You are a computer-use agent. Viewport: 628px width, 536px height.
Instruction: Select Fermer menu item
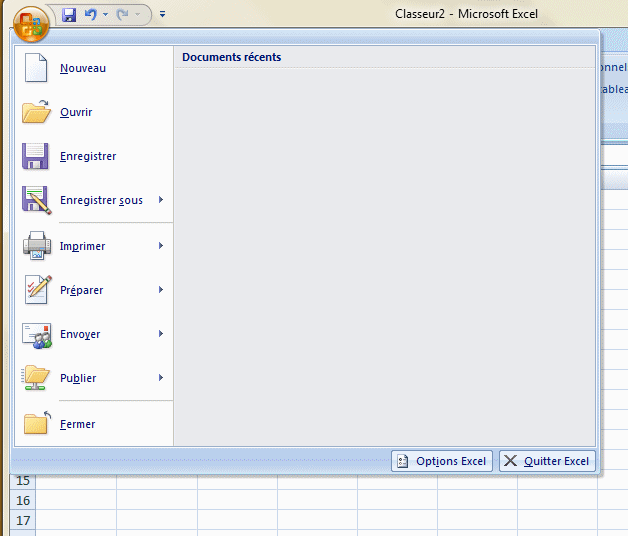tap(78, 424)
